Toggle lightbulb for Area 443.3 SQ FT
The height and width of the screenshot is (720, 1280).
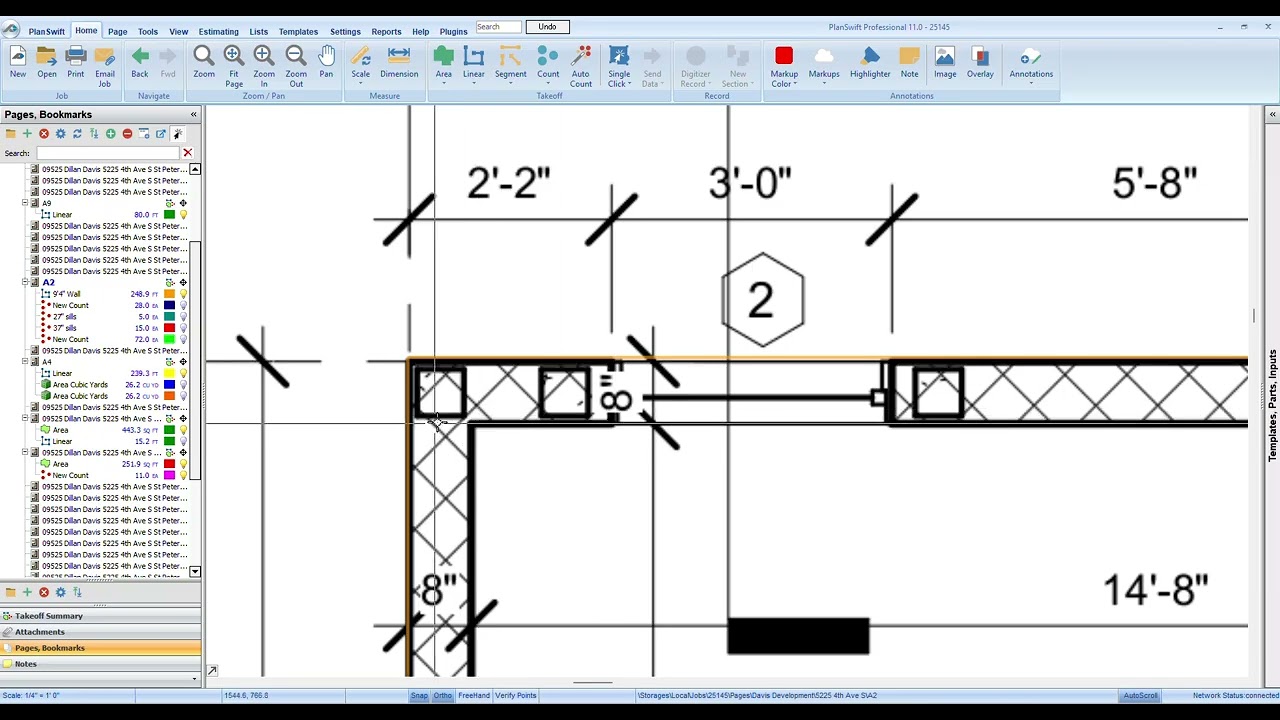click(183, 430)
